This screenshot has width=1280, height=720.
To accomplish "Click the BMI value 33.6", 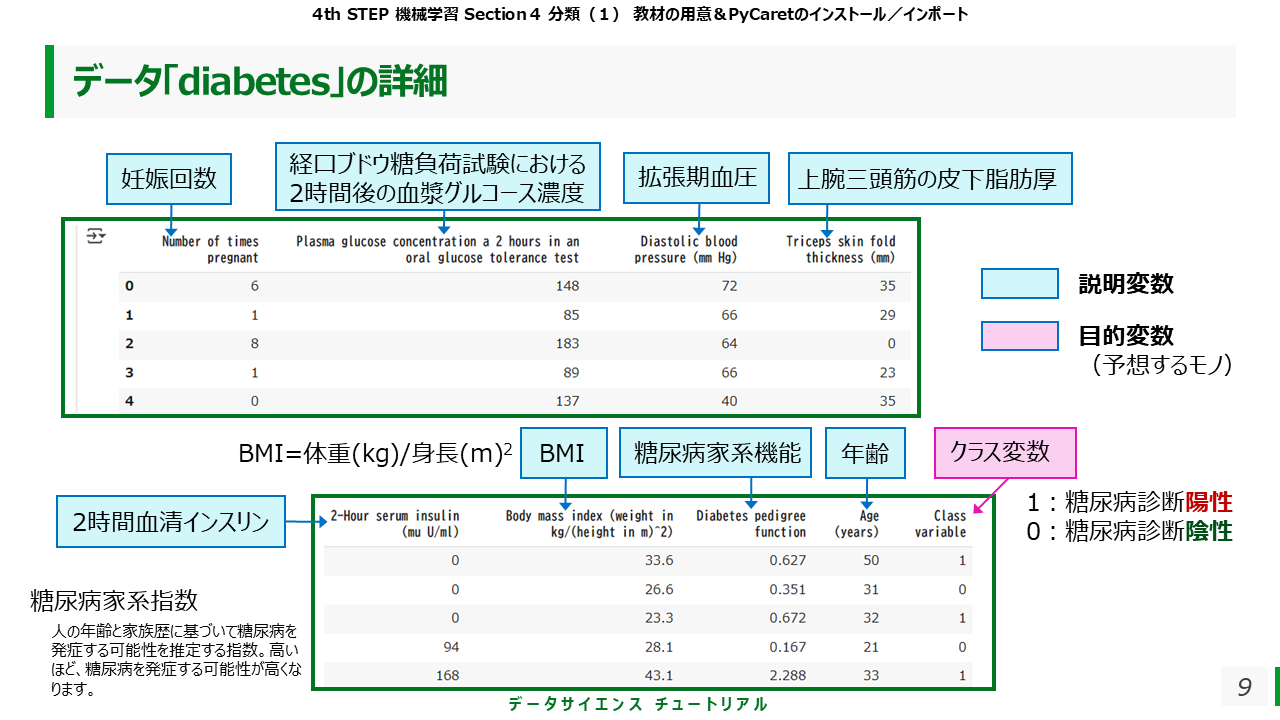I will 659,560.
